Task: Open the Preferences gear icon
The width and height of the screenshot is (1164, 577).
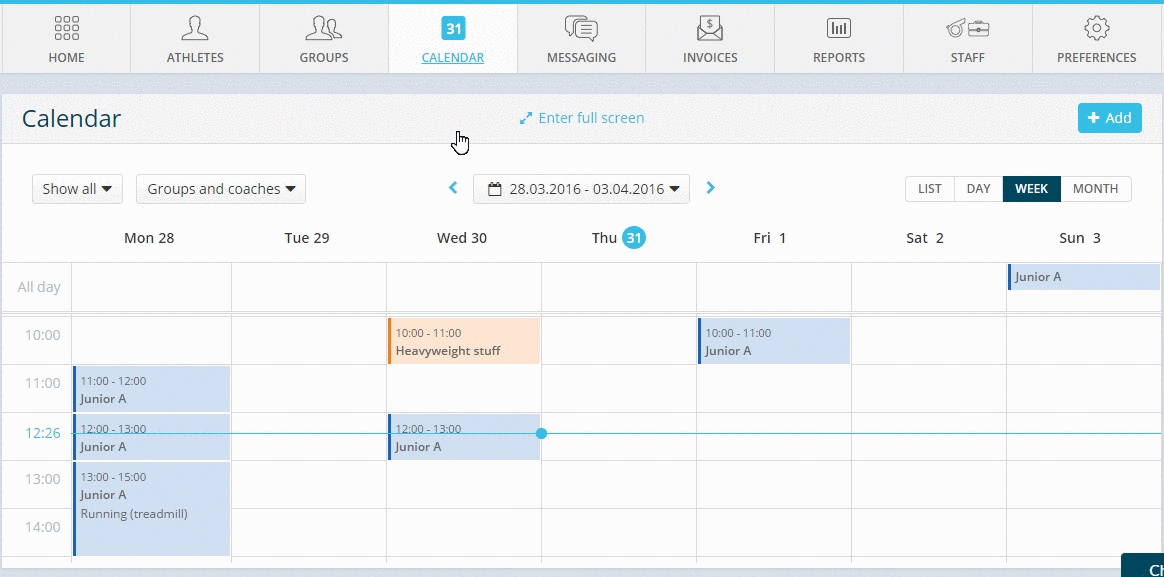Action: click(1096, 29)
